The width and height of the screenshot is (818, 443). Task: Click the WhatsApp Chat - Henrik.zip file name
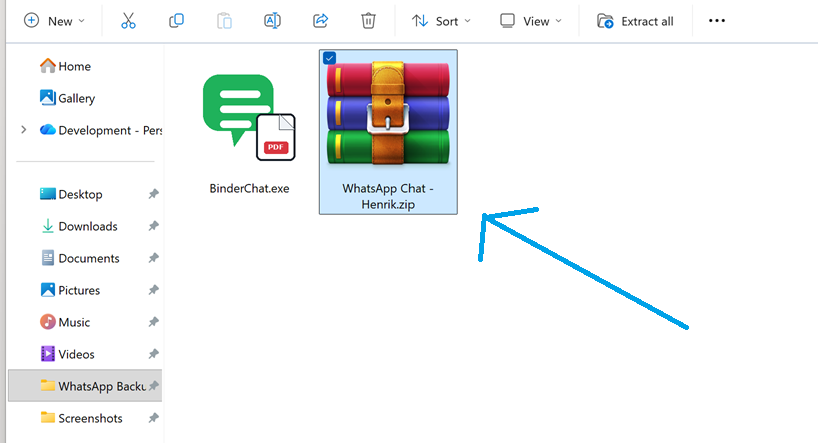coord(388,196)
